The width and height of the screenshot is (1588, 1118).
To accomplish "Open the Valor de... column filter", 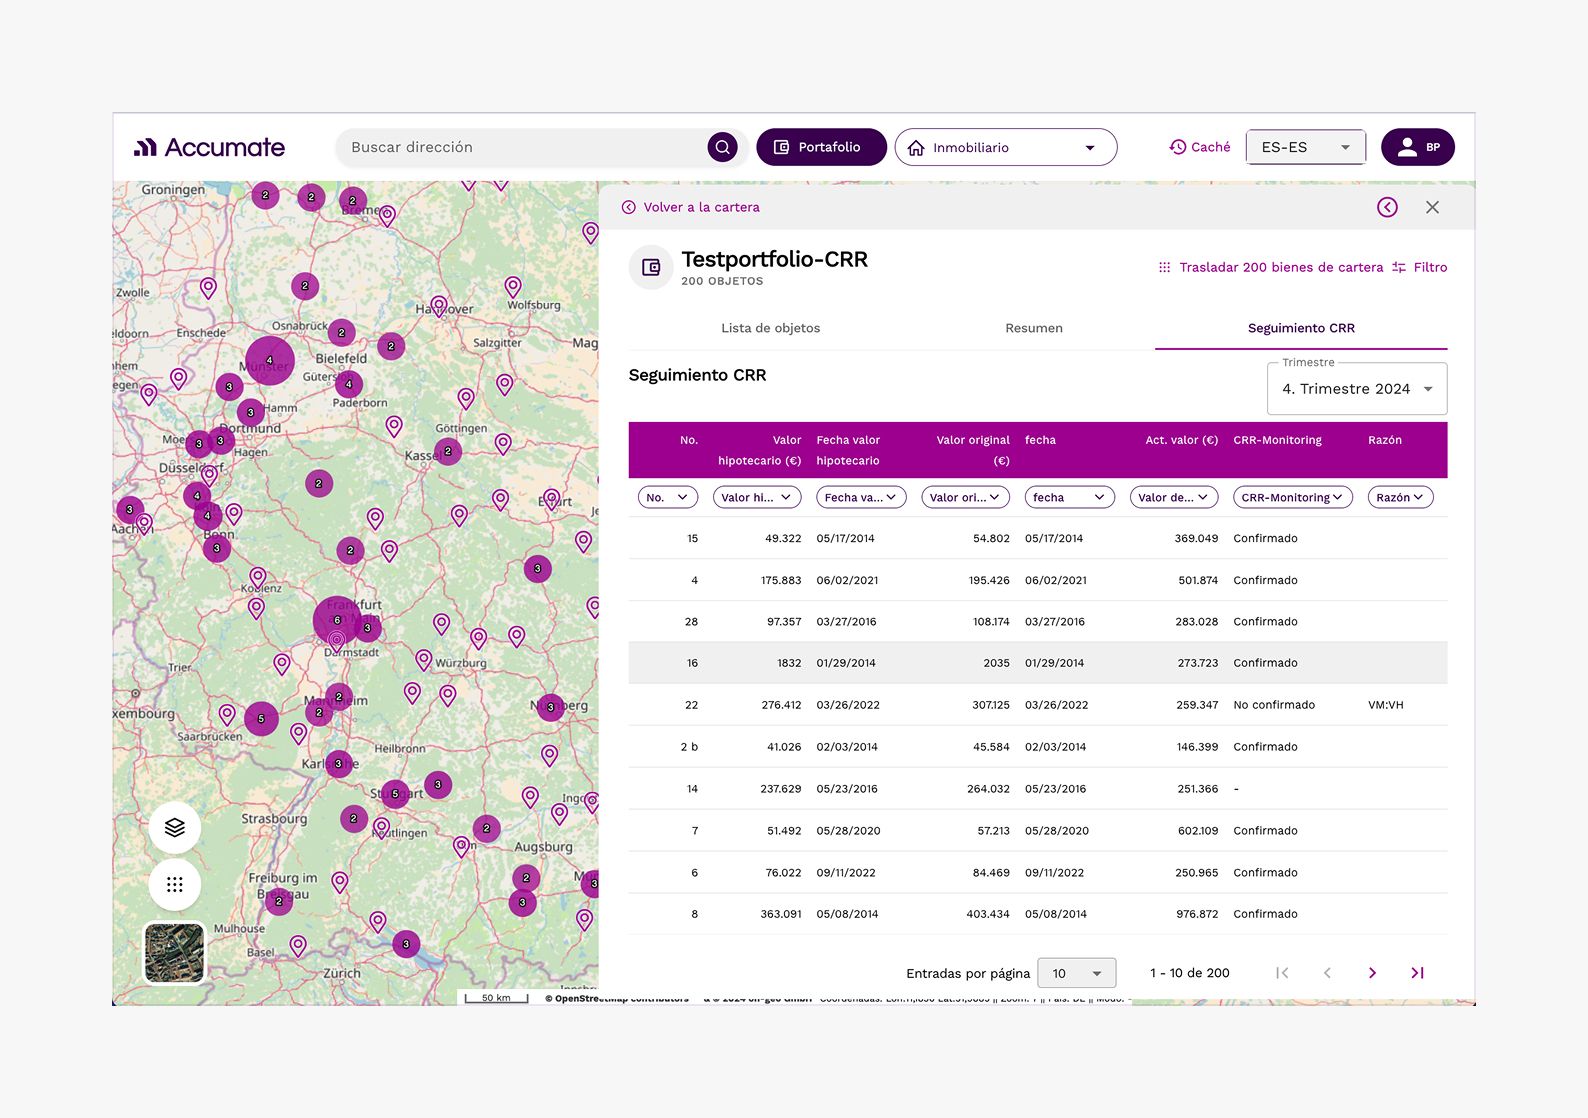I will (x=1174, y=497).
